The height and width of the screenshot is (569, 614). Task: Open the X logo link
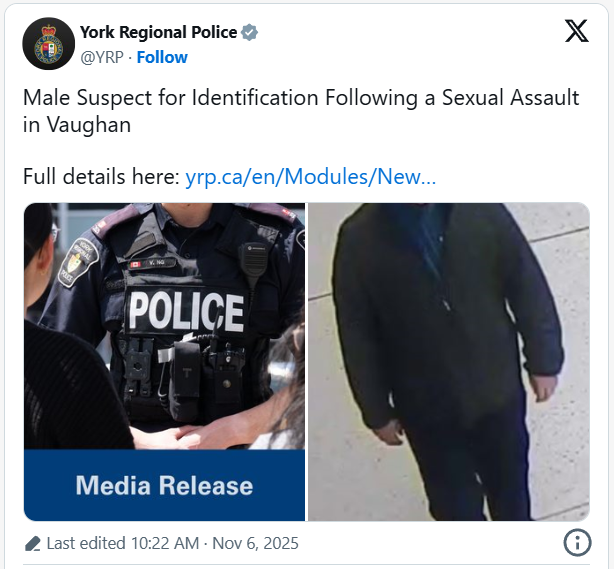pyautogui.click(x=576, y=31)
